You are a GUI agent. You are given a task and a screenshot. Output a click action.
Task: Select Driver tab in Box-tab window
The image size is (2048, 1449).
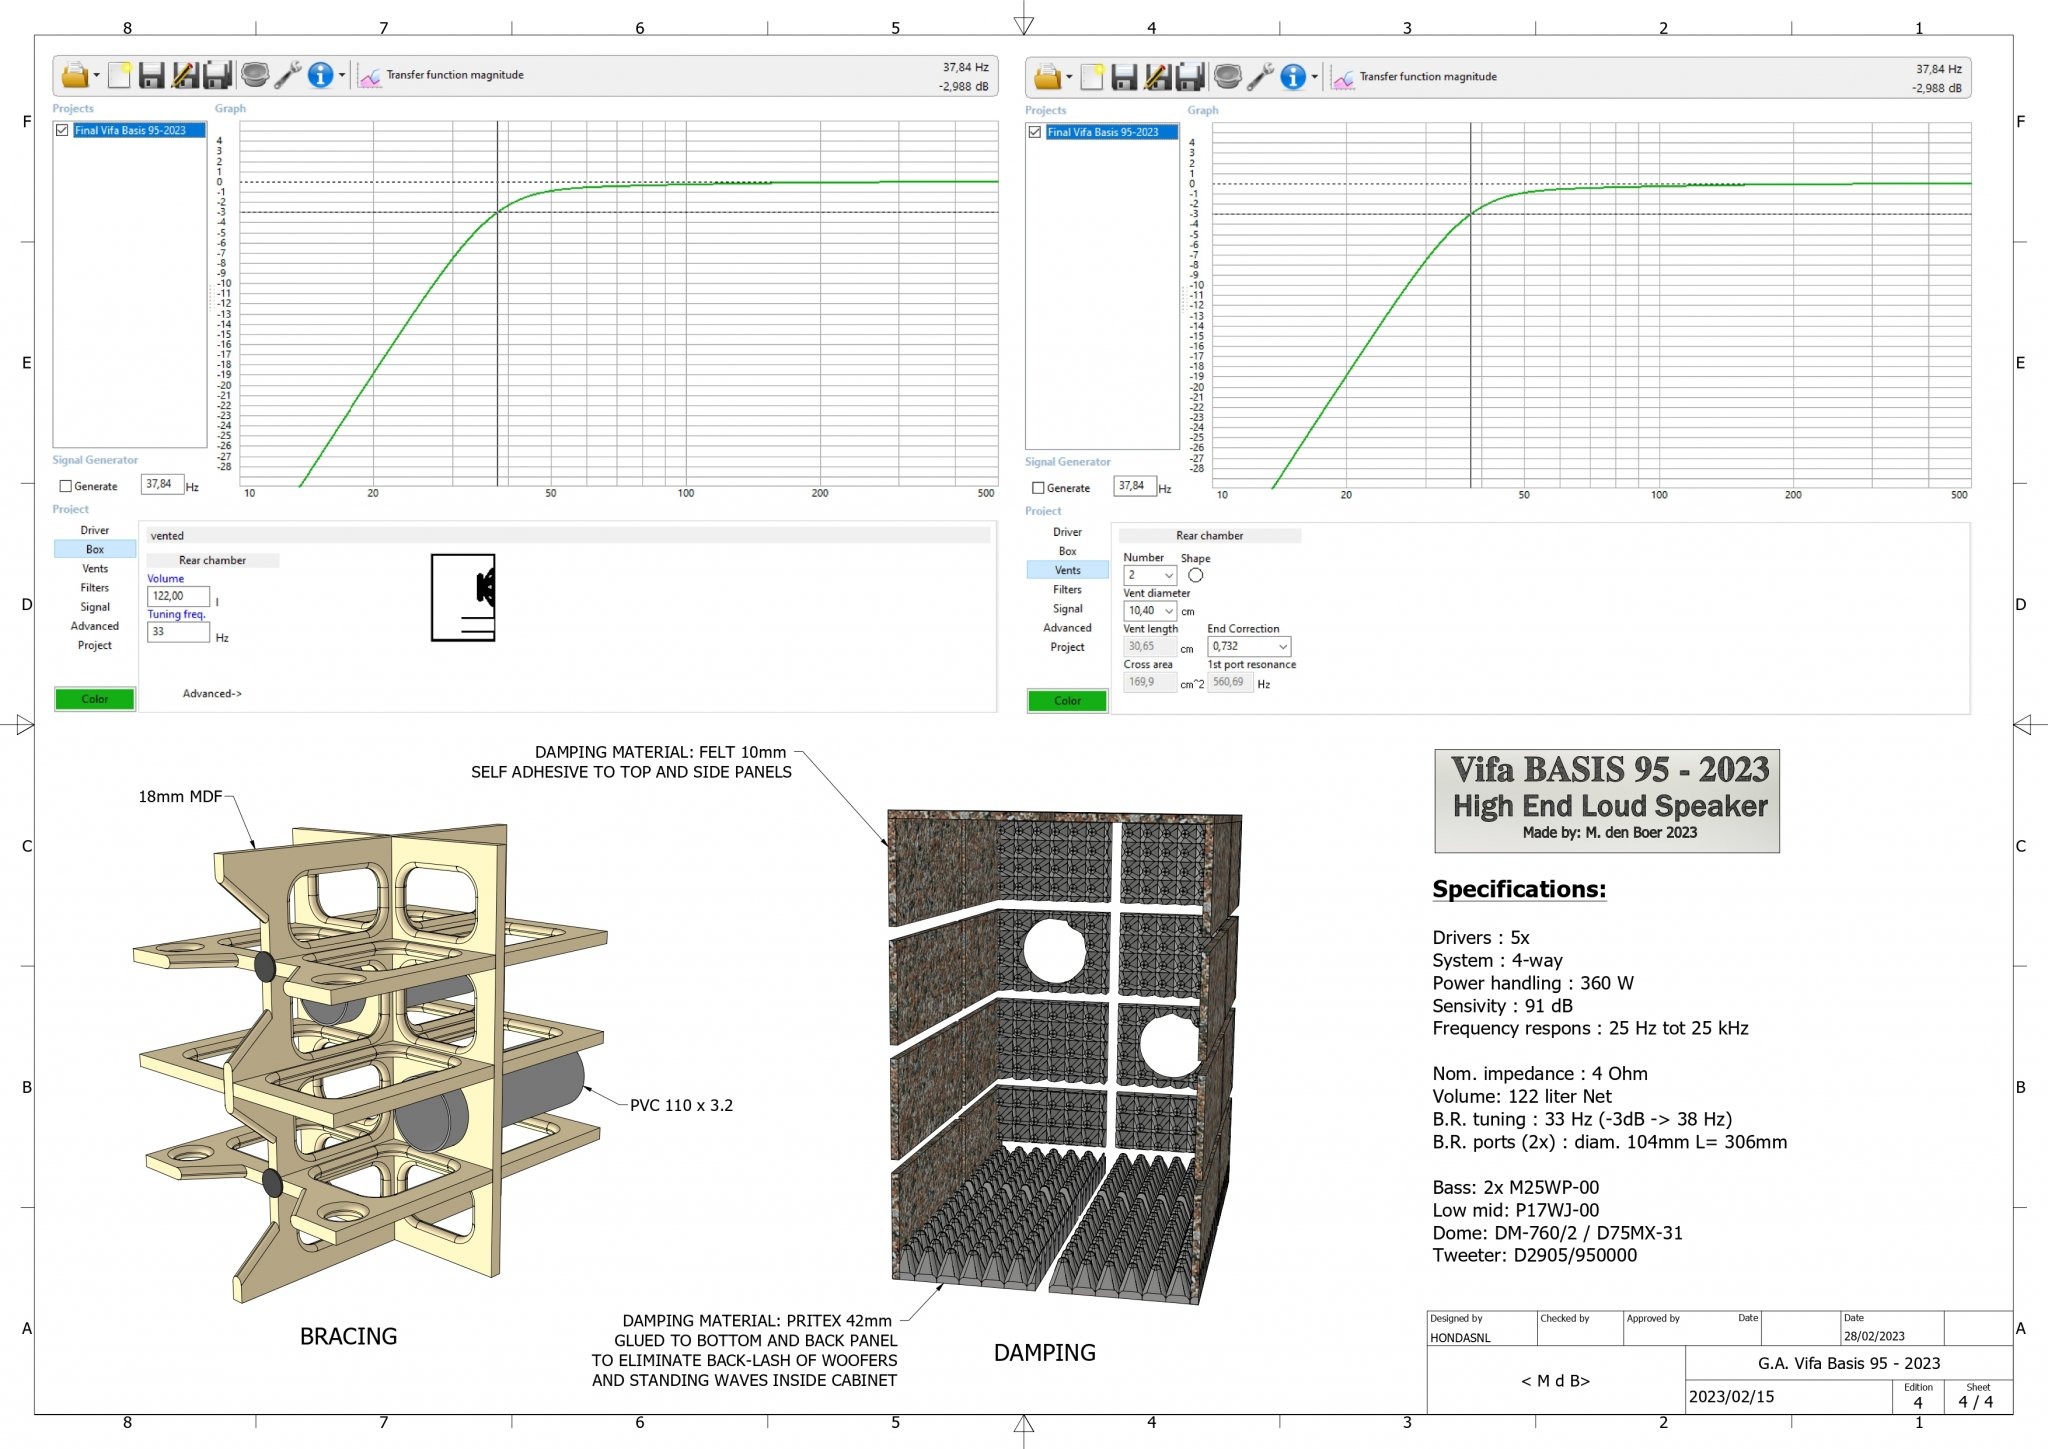95,530
